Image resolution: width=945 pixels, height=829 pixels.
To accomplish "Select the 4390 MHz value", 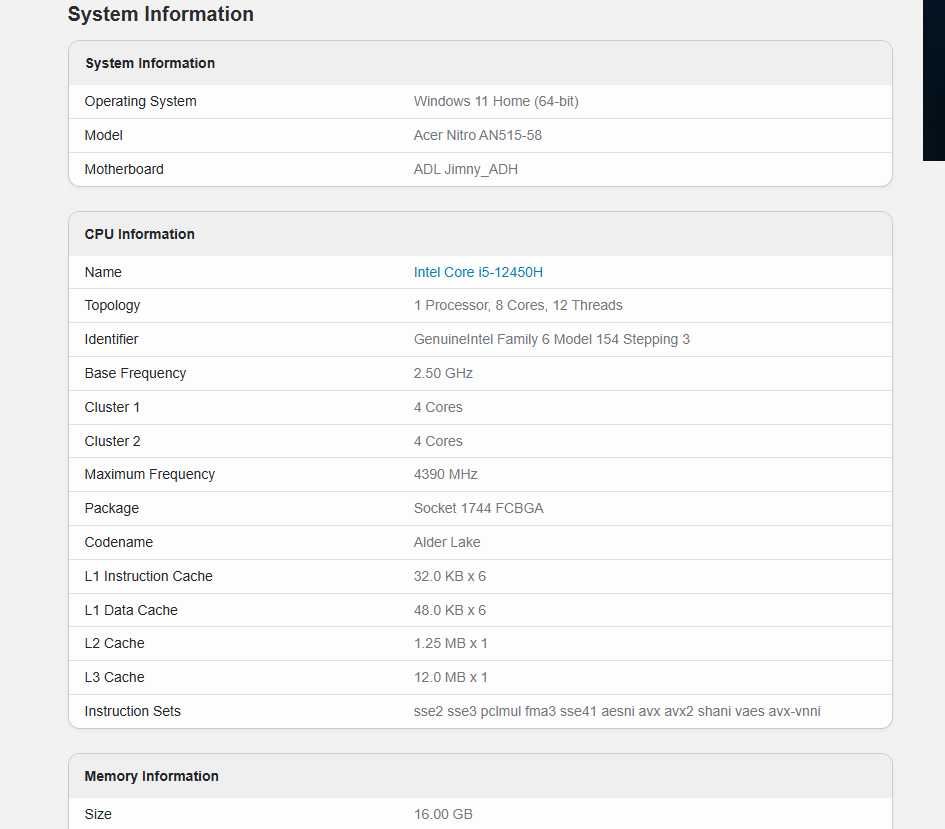I will (445, 474).
